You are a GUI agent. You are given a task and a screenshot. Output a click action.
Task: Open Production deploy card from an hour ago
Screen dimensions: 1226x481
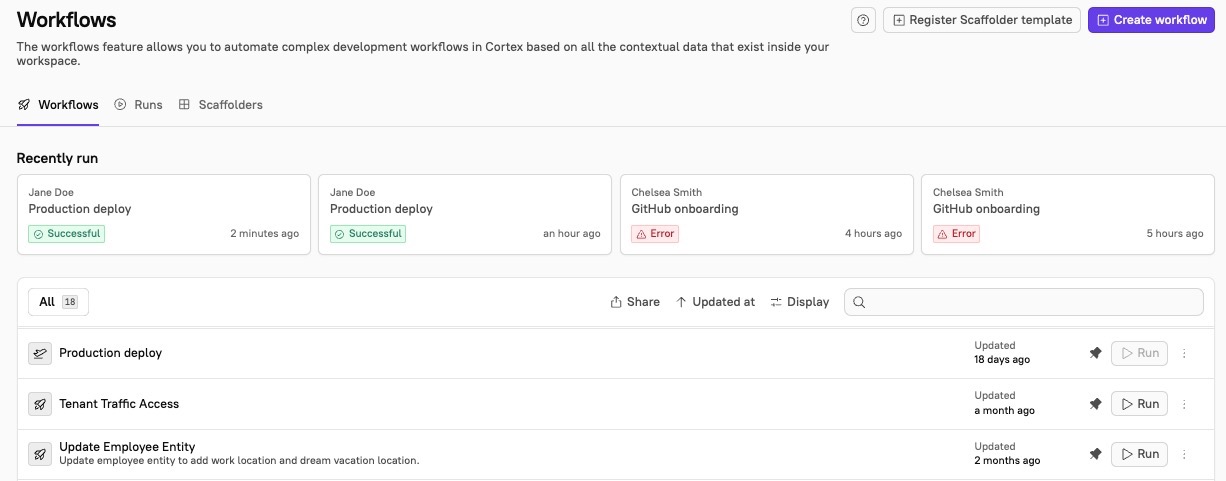(x=465, y=215)
